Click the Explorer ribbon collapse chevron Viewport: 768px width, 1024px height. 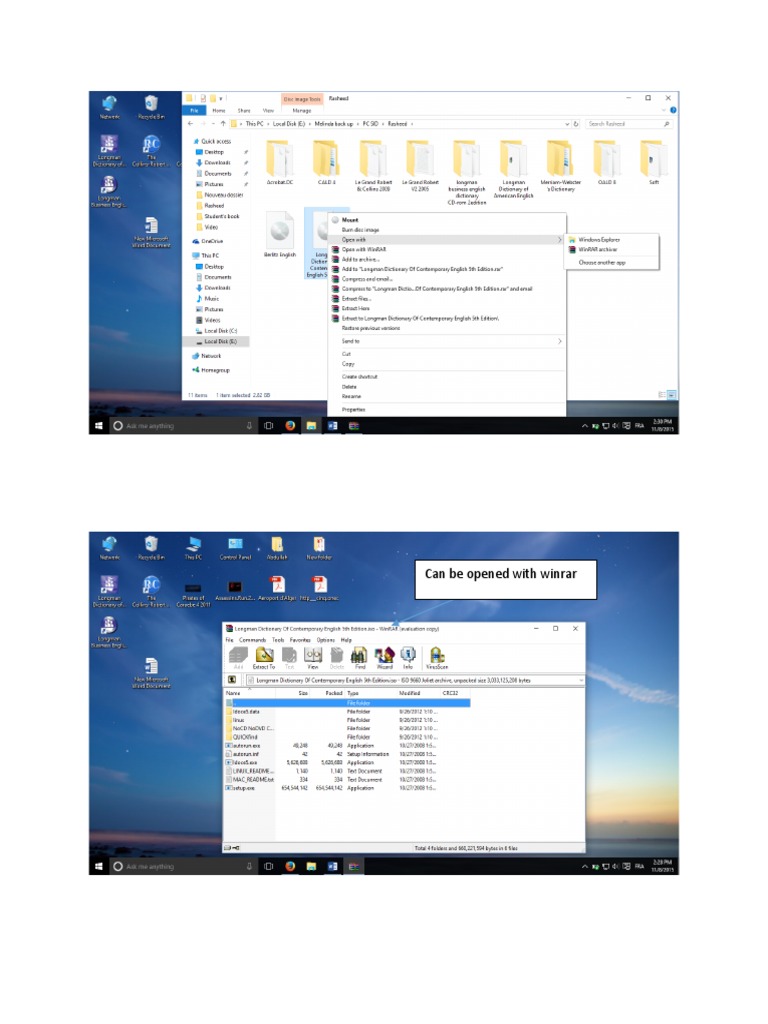(x=665, y=110)
